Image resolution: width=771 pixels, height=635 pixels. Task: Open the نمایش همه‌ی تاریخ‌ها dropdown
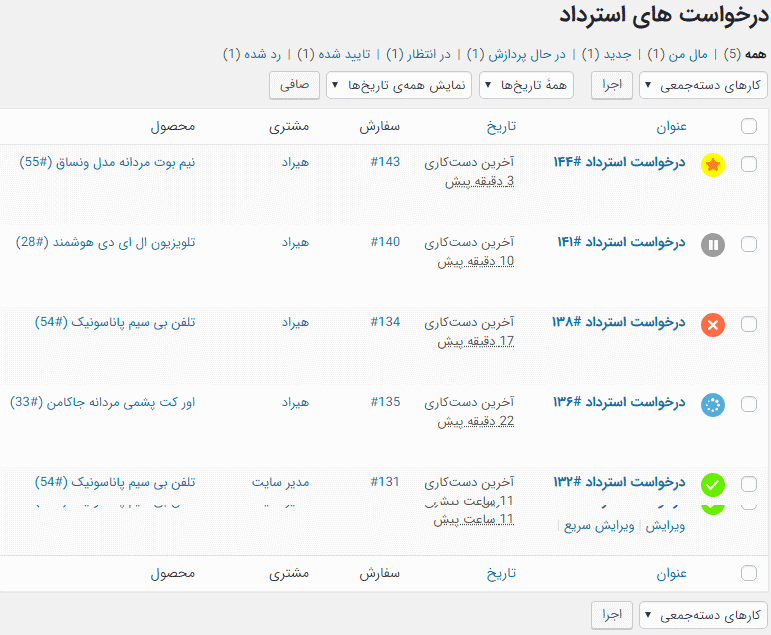coord(399,86)
